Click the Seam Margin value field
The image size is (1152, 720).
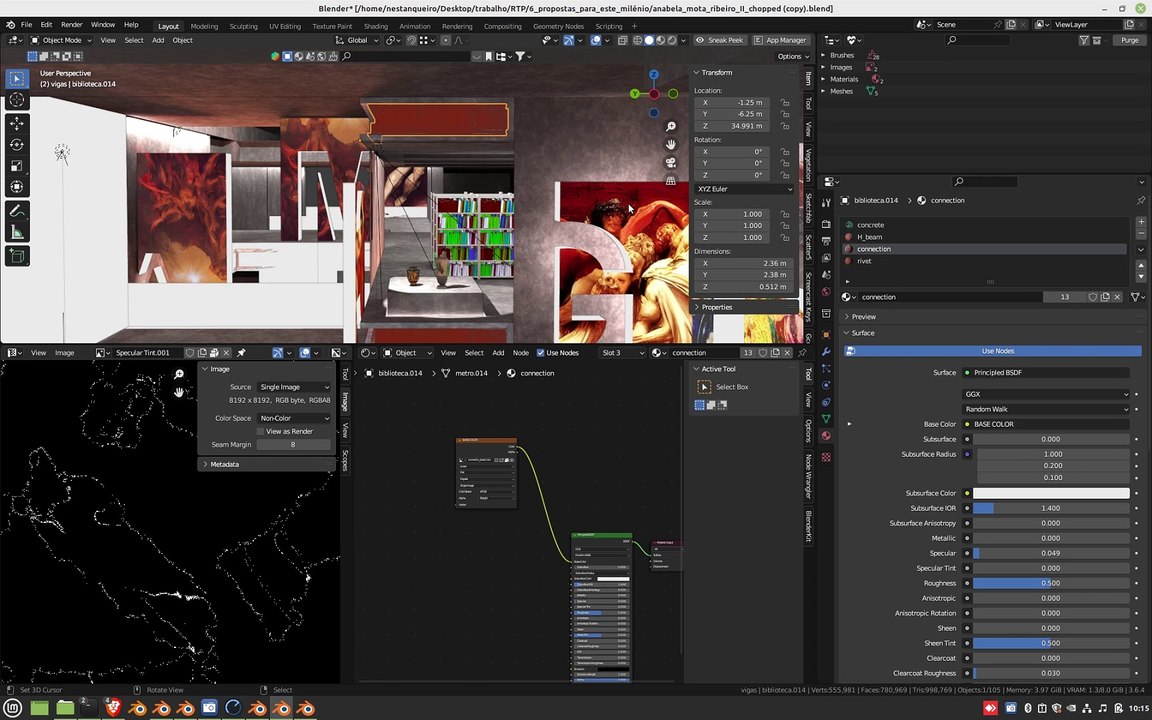point(293,444)
